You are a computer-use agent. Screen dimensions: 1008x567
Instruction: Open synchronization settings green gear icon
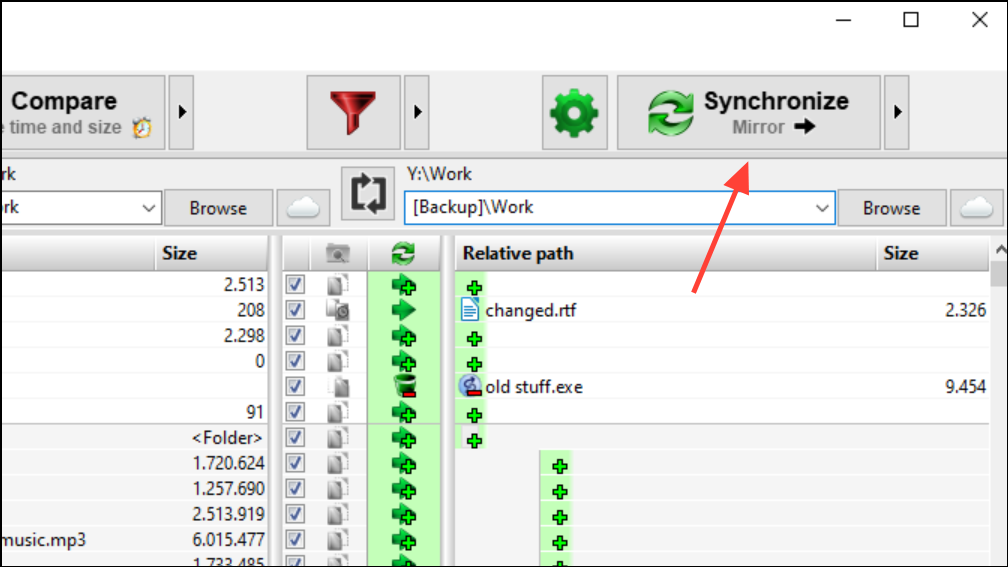[x=574, y=112]
